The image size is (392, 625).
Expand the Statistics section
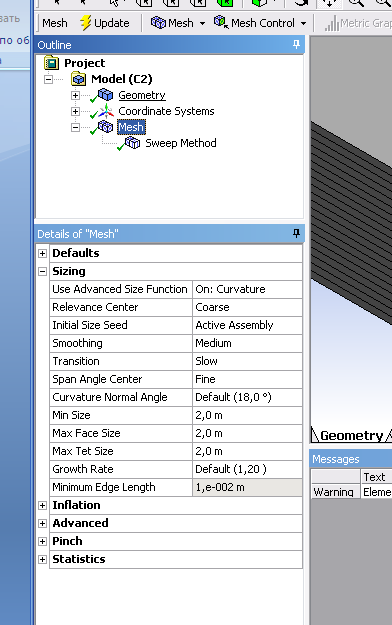click(x=42, y=559)
